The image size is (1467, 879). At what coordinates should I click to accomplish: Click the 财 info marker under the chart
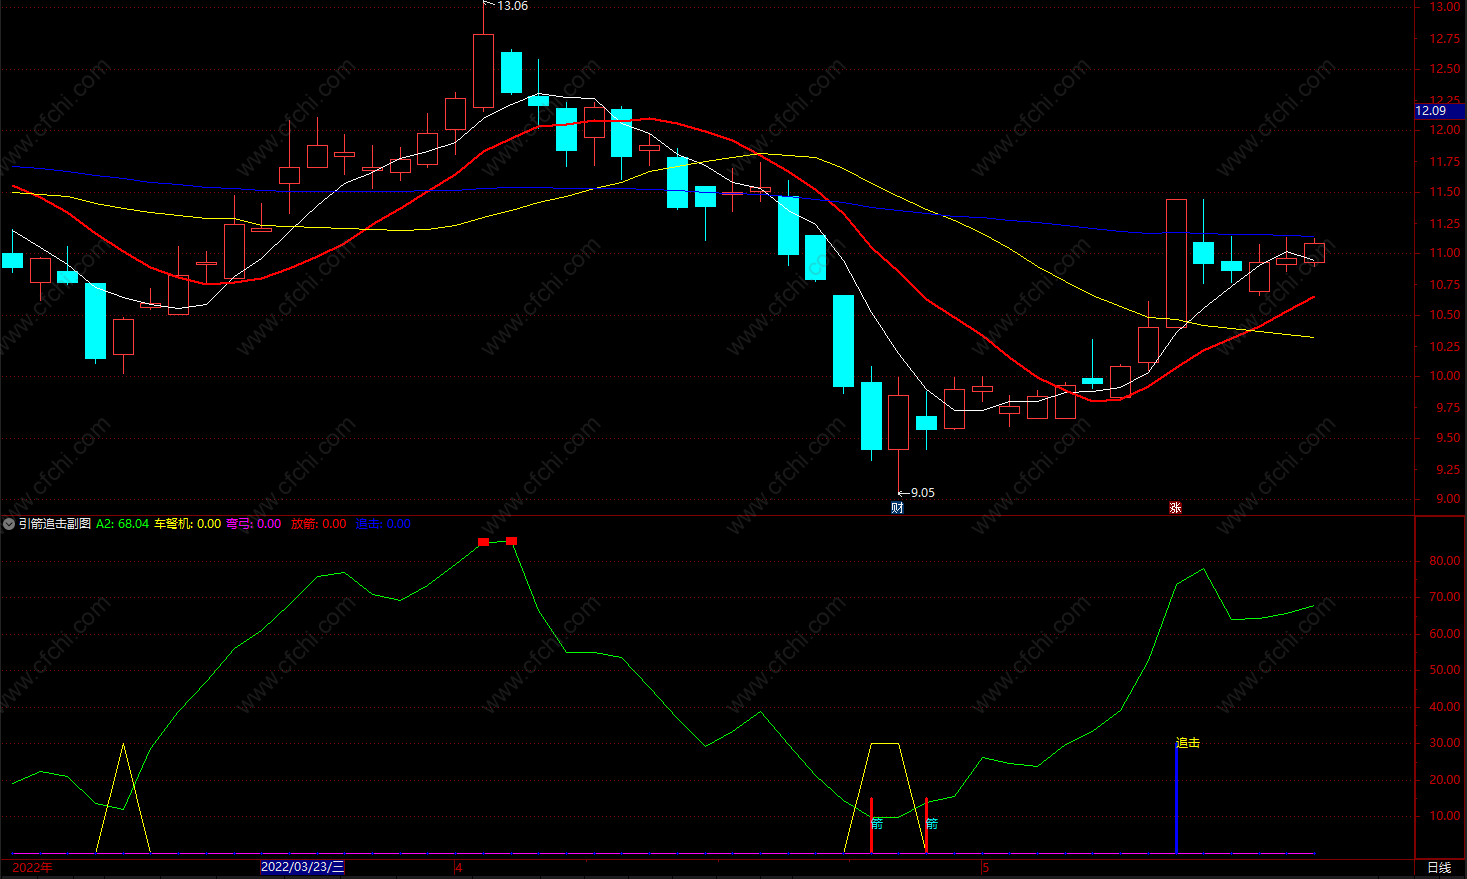coord(897,508)
